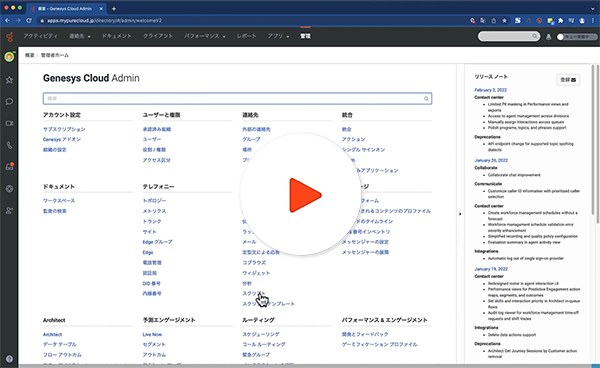Open メッセンジャーの展開 link
Viewport: 600px width, 368px height.
(365, 252)
